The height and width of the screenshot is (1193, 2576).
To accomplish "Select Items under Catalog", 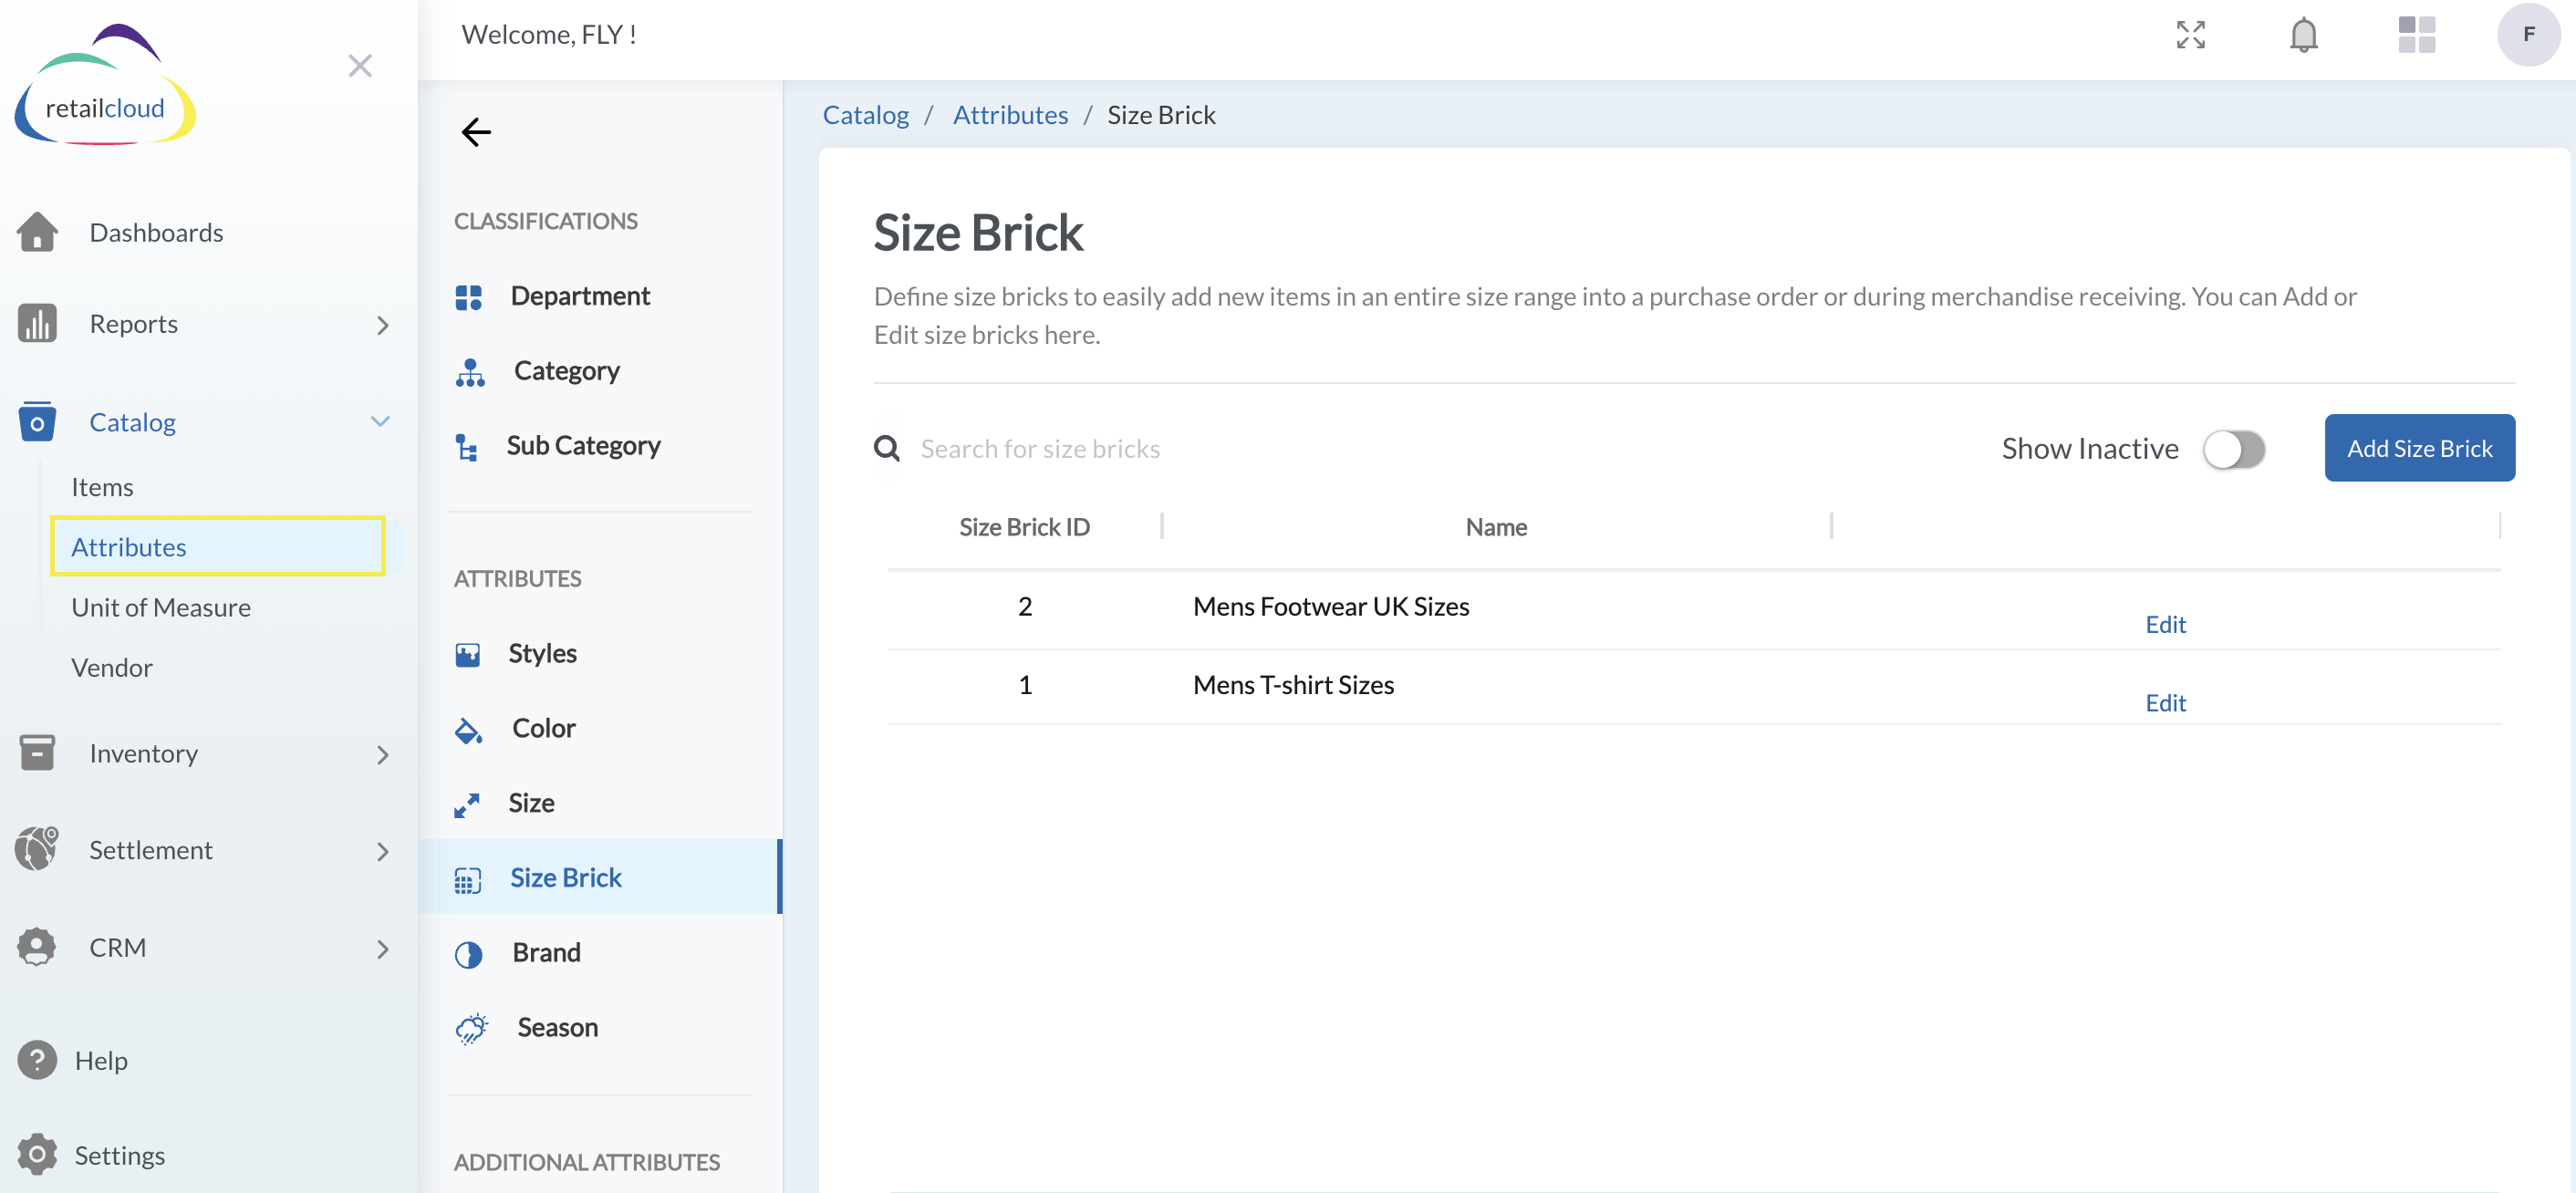I will click(x=102, y=487).
